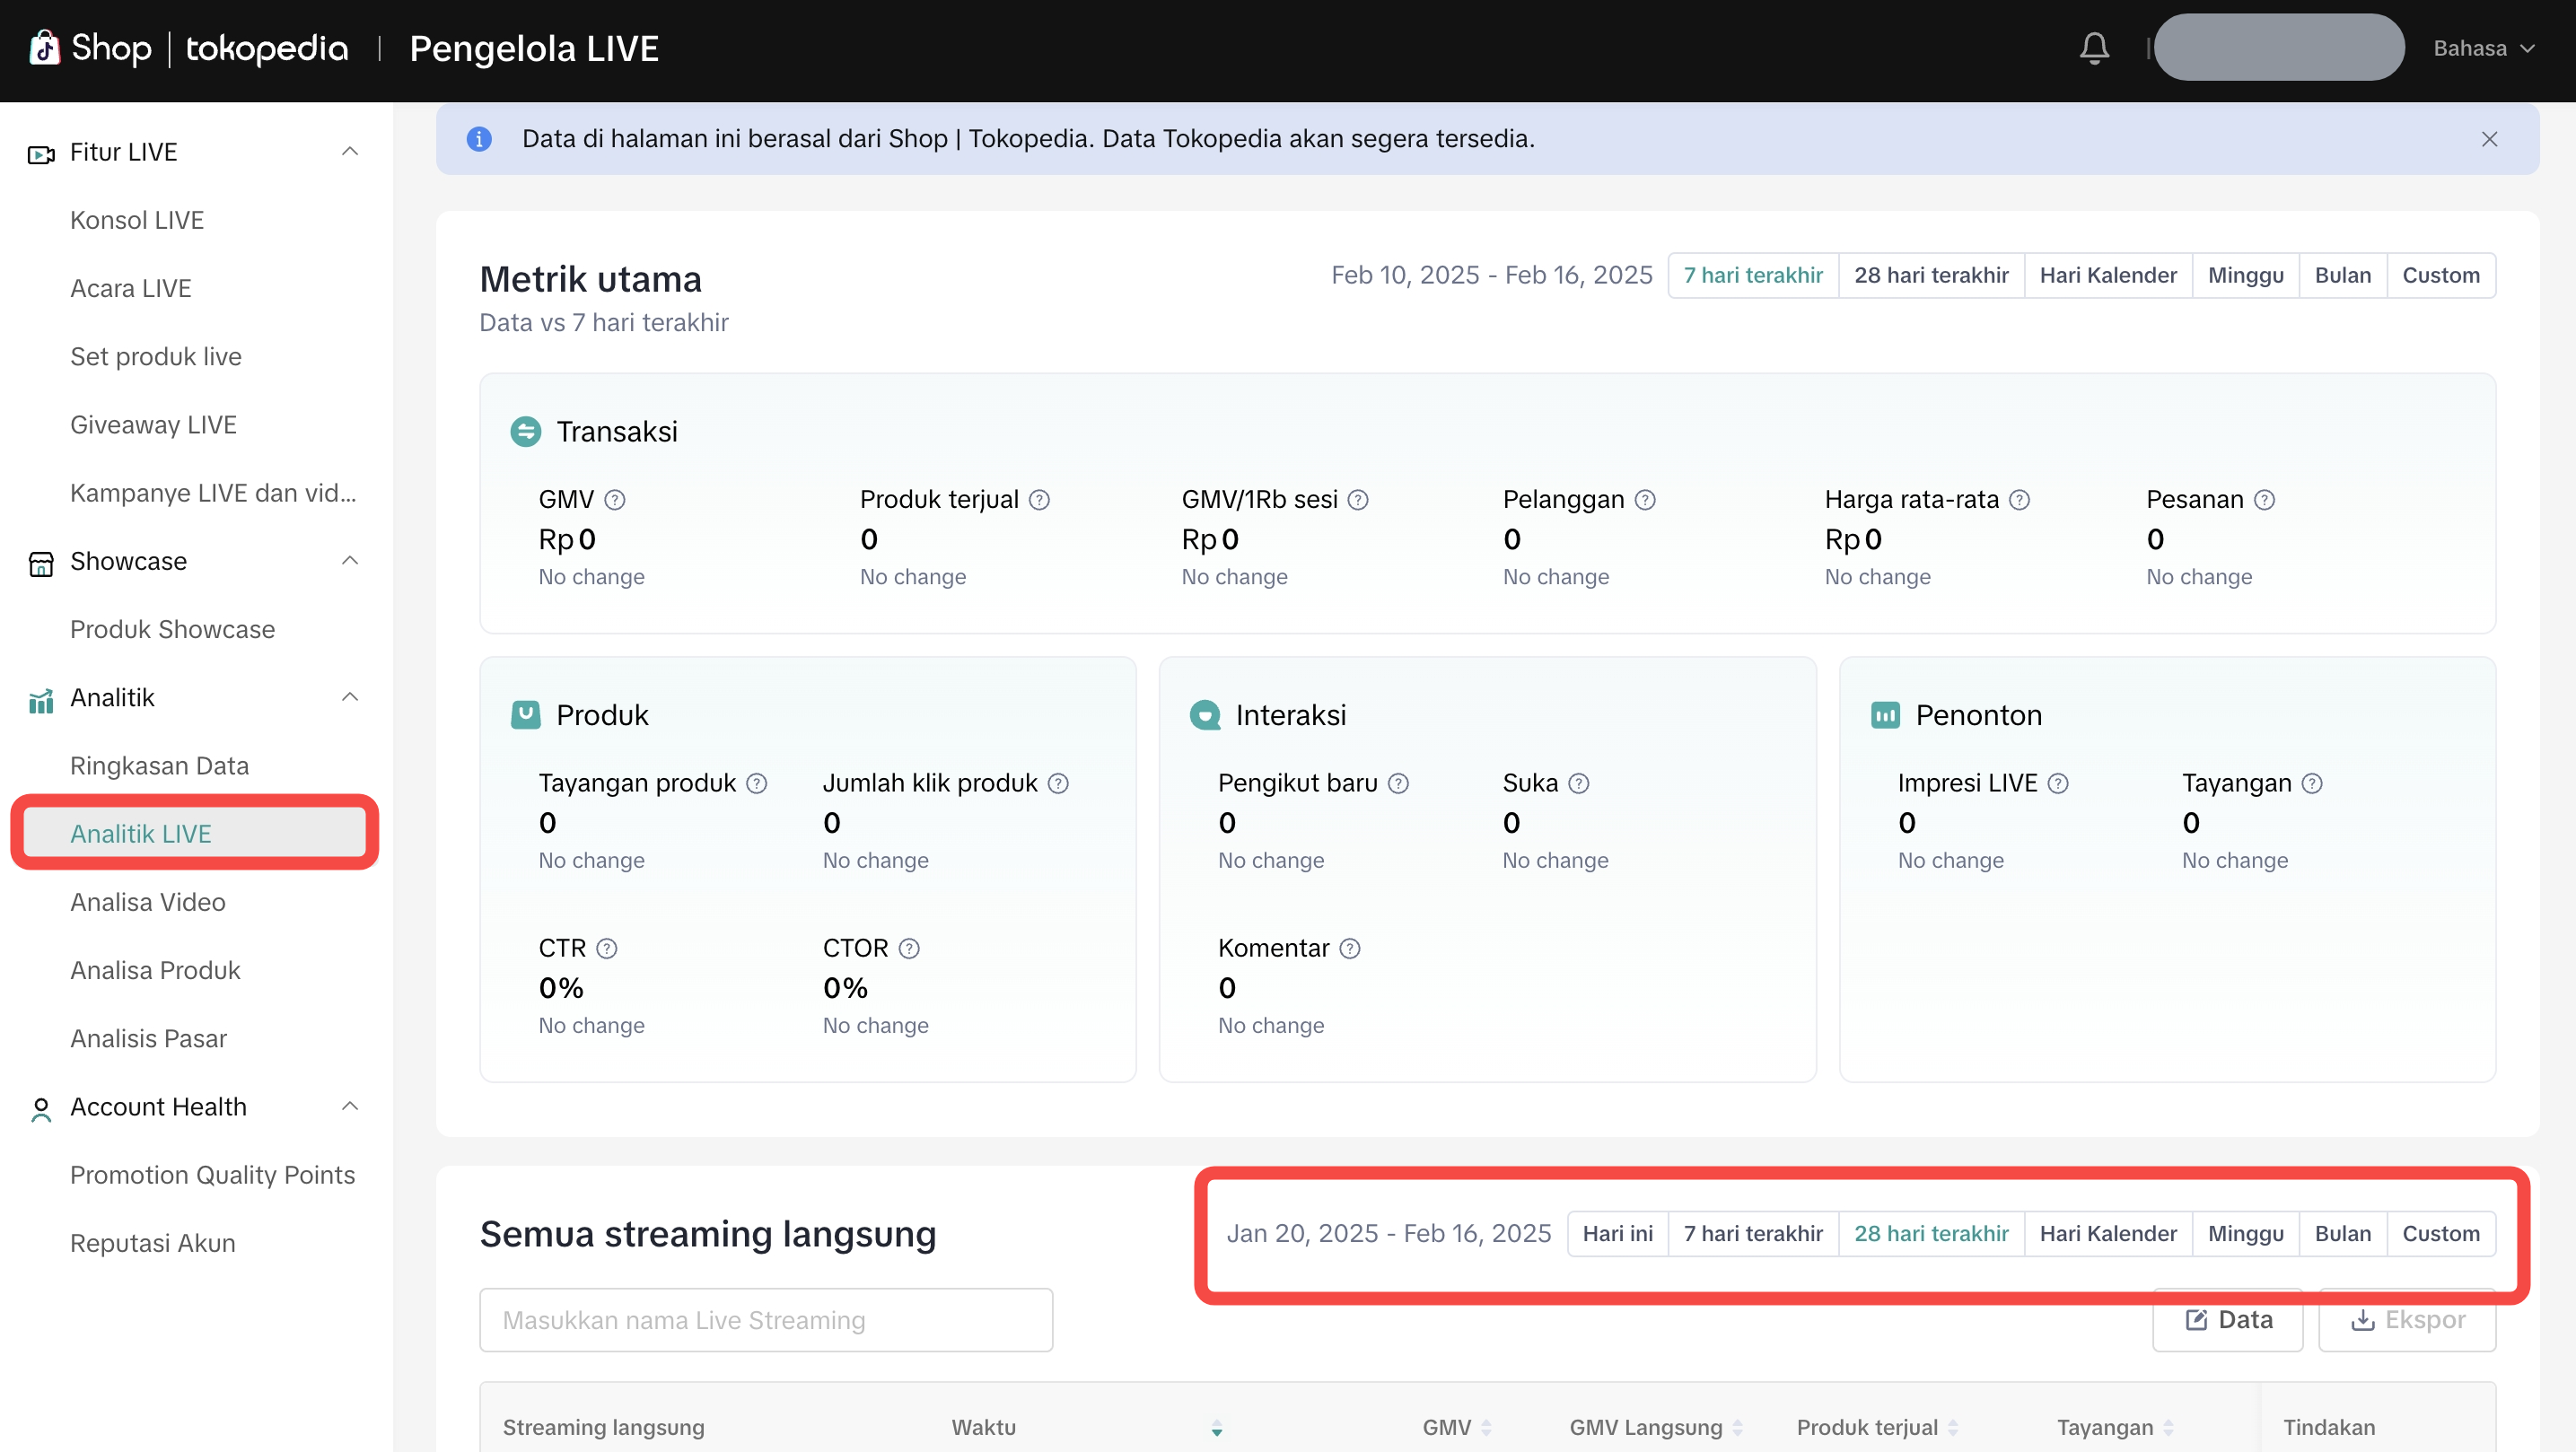Sort table by Waktu column
2576x1452 pixels.
click(x=1216, y=1428)
